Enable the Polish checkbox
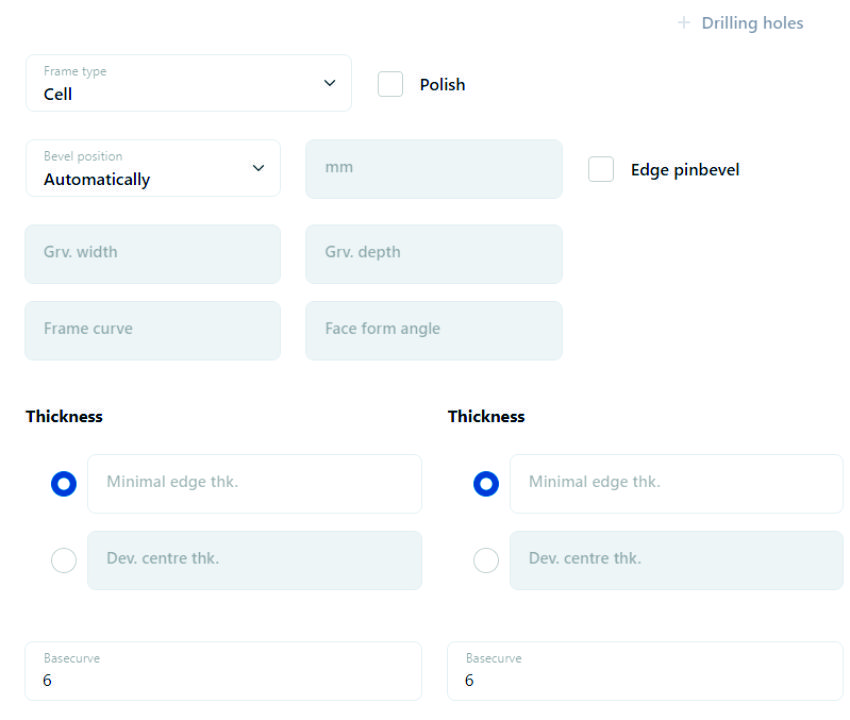This screenshot has width=850, height=720. click(x=390, y=84)
